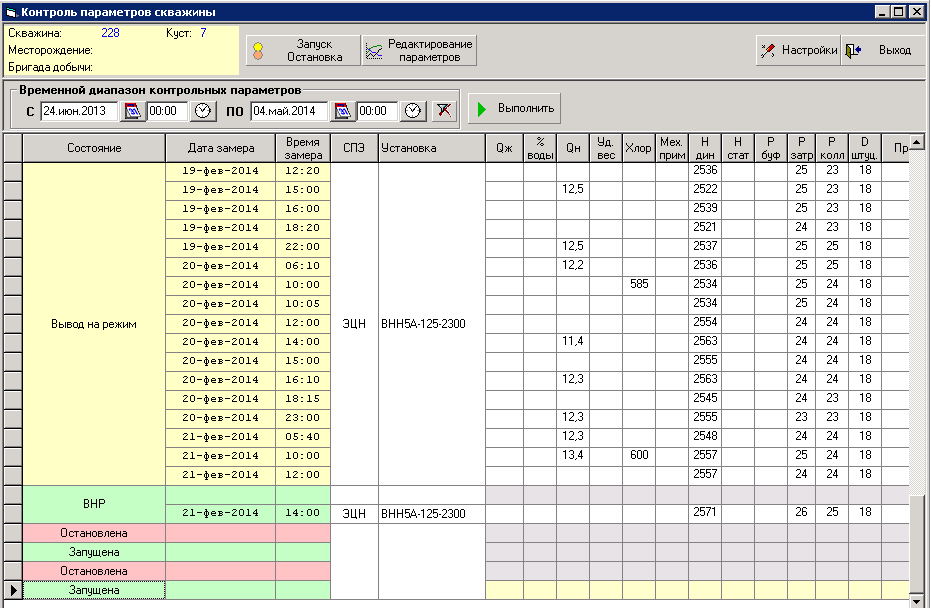Click ЭЦН in the Вывод на режим block
The width and height of the screenshot is (932, 610).
(x=354, y=324)
